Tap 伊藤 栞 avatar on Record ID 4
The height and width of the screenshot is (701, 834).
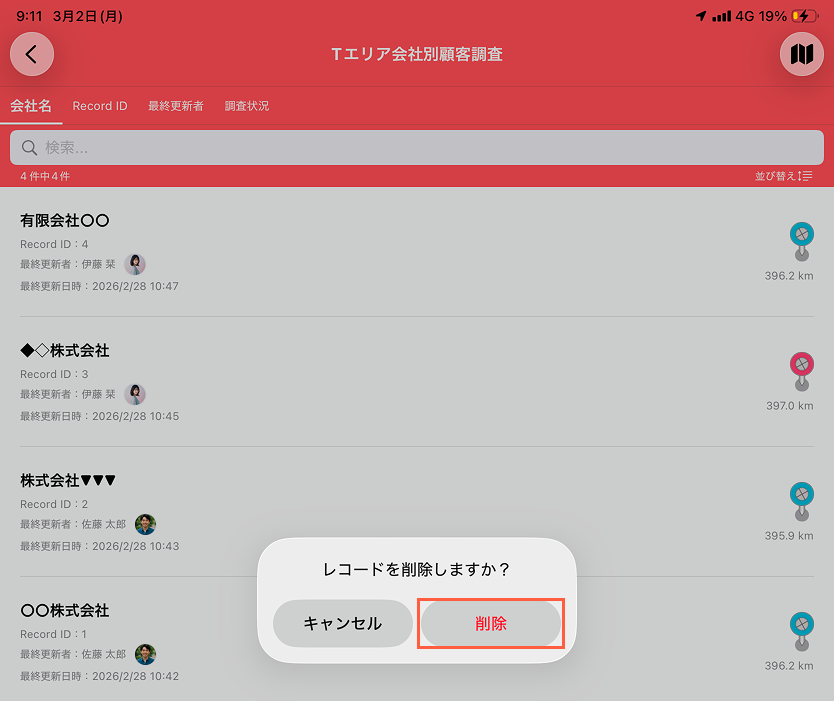tap(135, 264)
